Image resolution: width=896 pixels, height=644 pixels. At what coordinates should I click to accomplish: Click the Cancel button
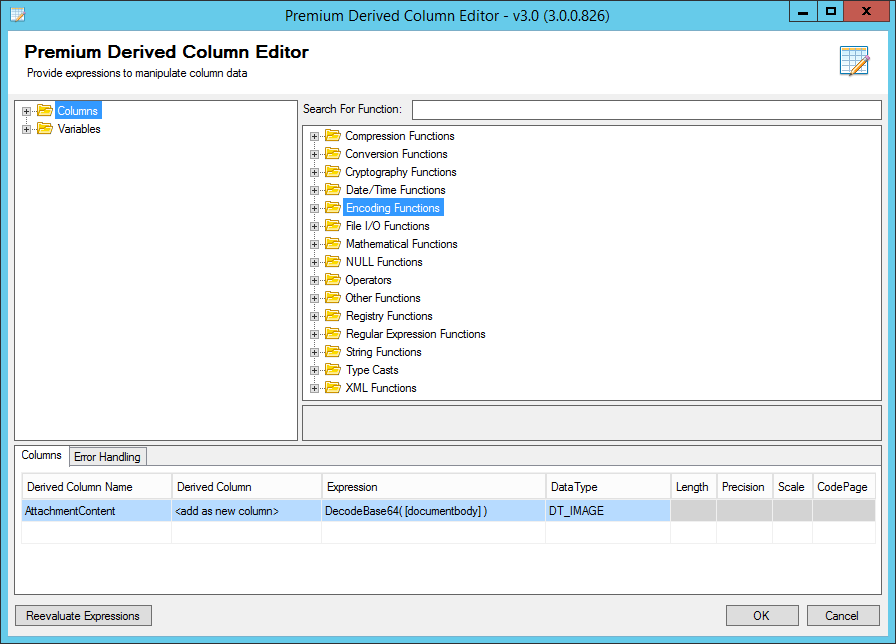842,615
